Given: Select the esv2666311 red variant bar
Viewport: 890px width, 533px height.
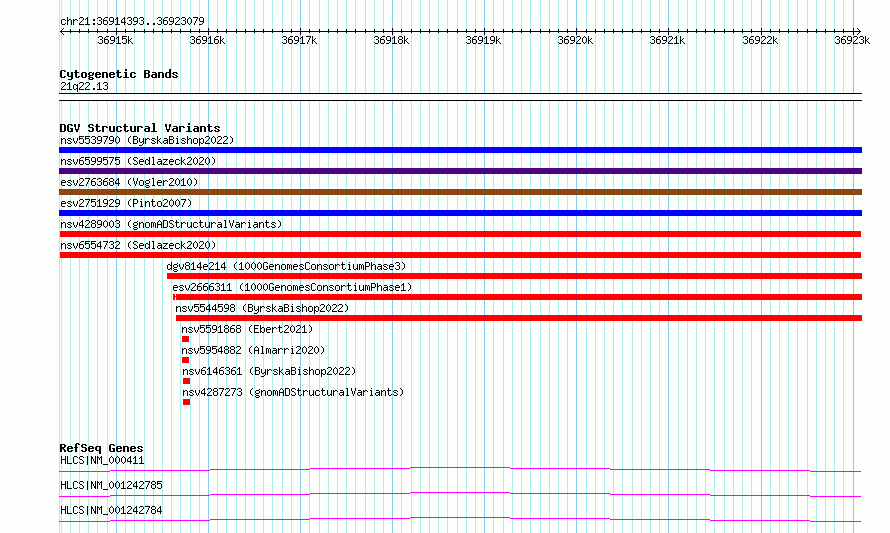Looking at the screenshot, I should point(518,297).
